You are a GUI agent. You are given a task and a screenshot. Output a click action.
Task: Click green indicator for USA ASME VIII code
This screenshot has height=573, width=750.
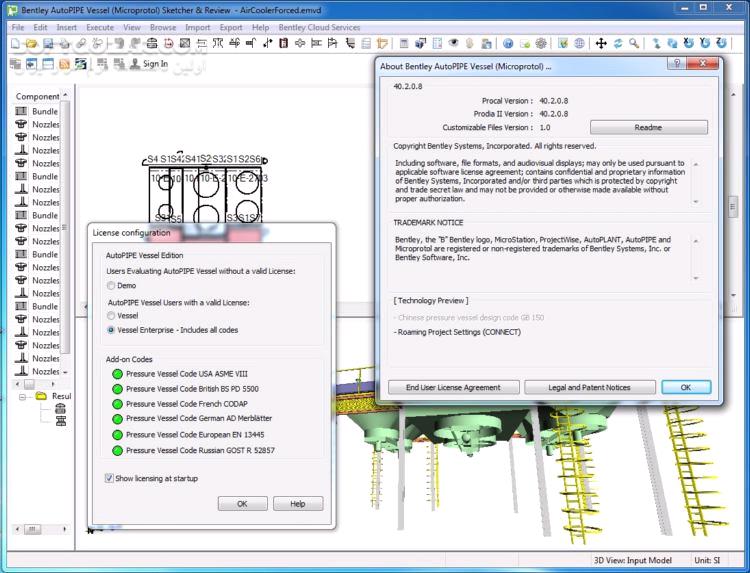coord(117,374)
